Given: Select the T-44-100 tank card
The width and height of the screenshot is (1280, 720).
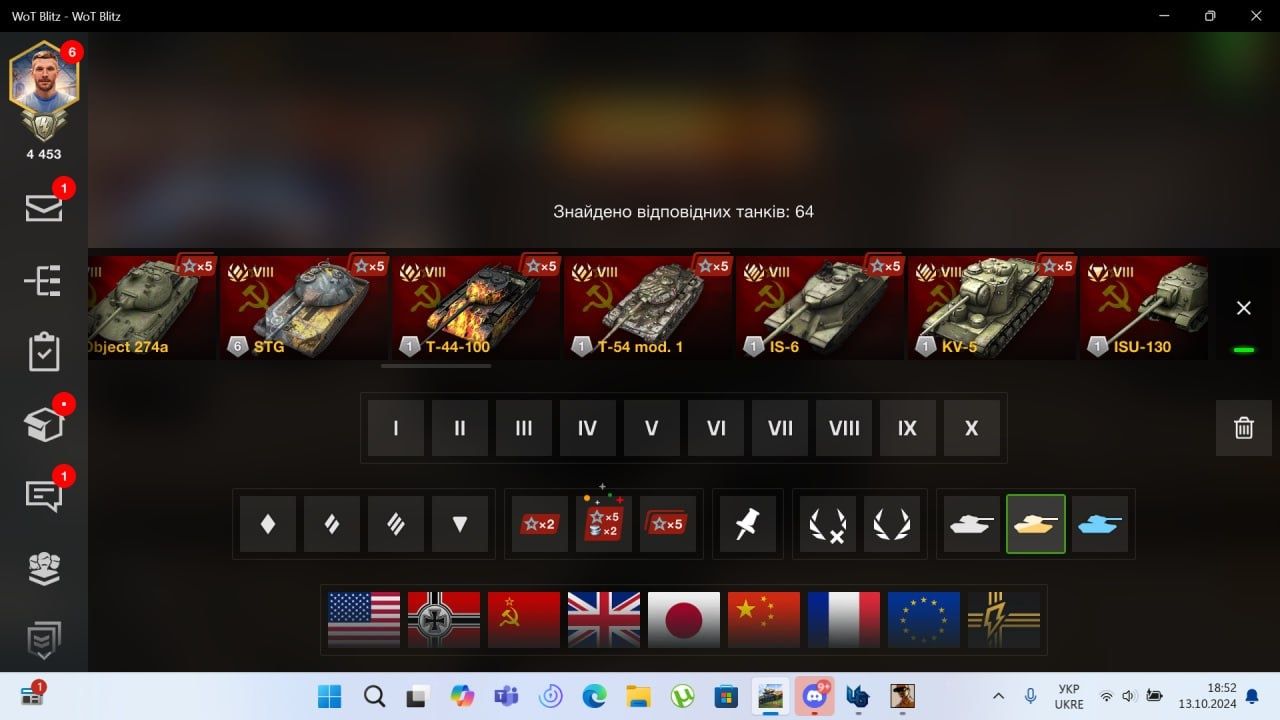Looking at the screenshot, I should (476, 308).
